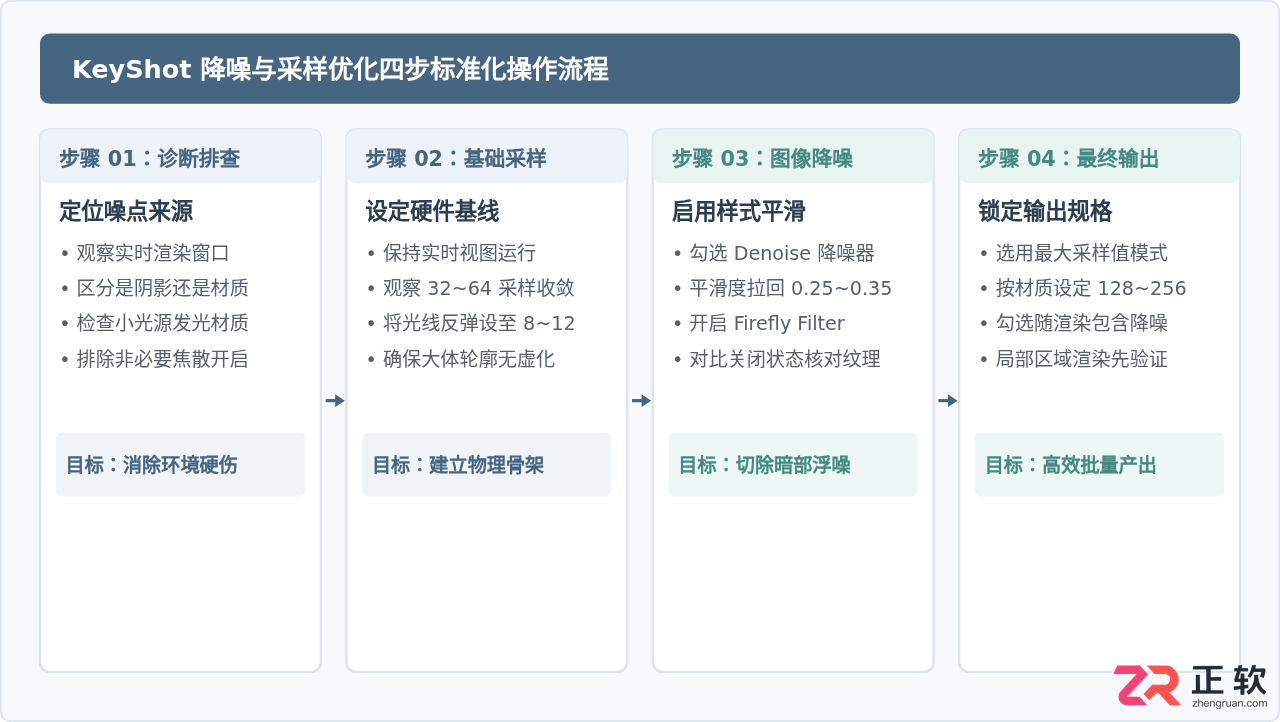Click the title "KeyShot 降噪与采样优化四步标准化操作流程"

coord(340,69)
